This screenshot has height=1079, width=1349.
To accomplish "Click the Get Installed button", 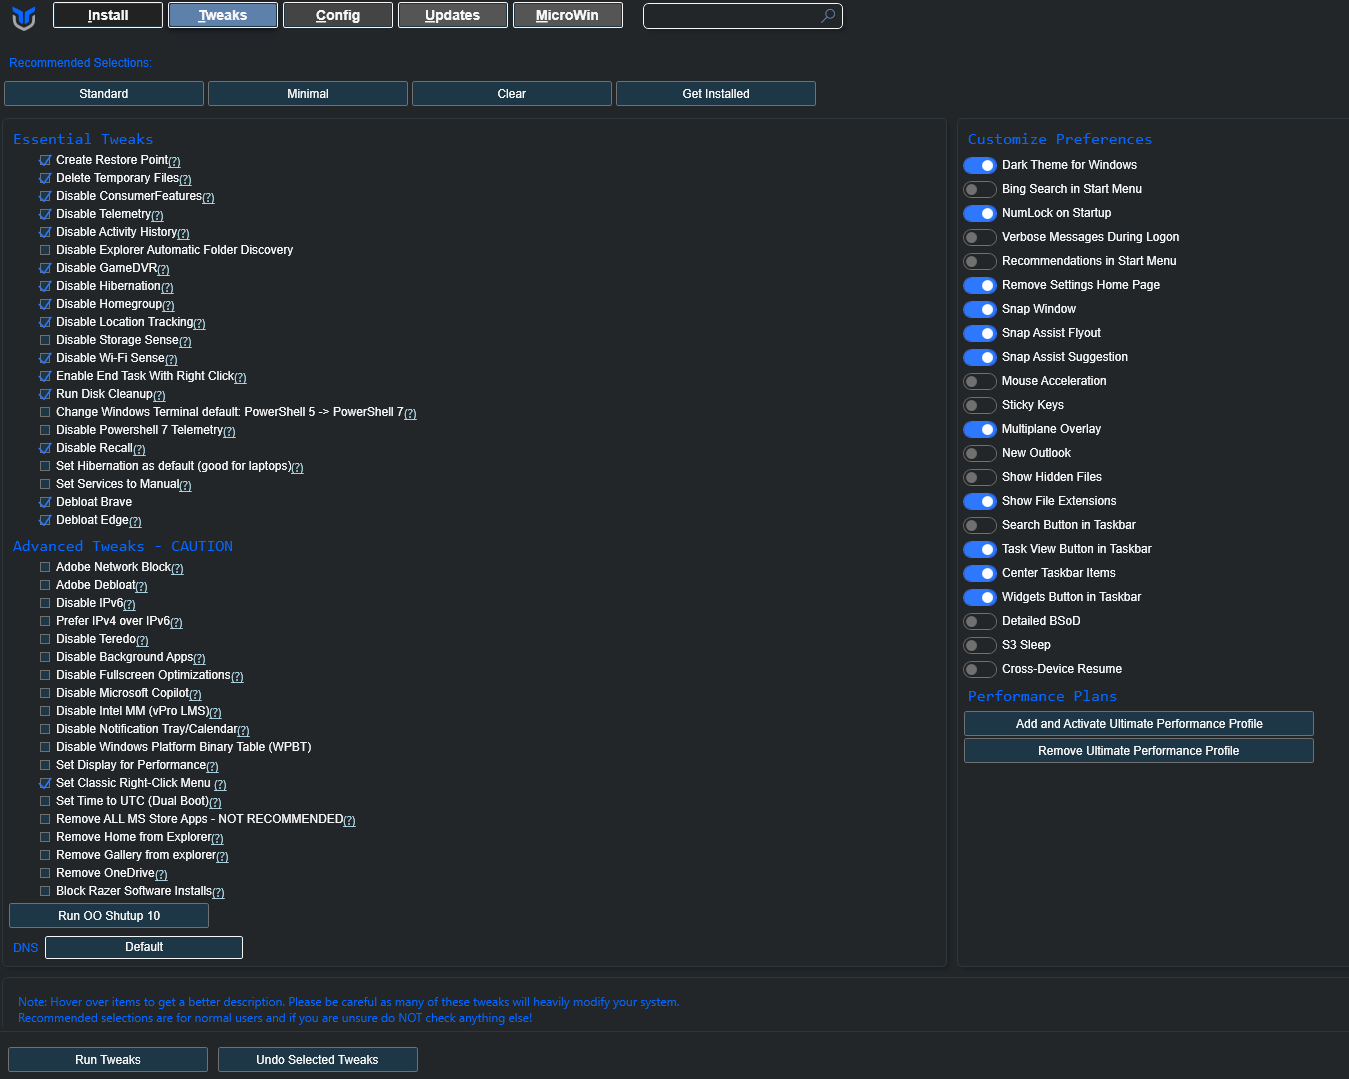I will pos(716,94).
